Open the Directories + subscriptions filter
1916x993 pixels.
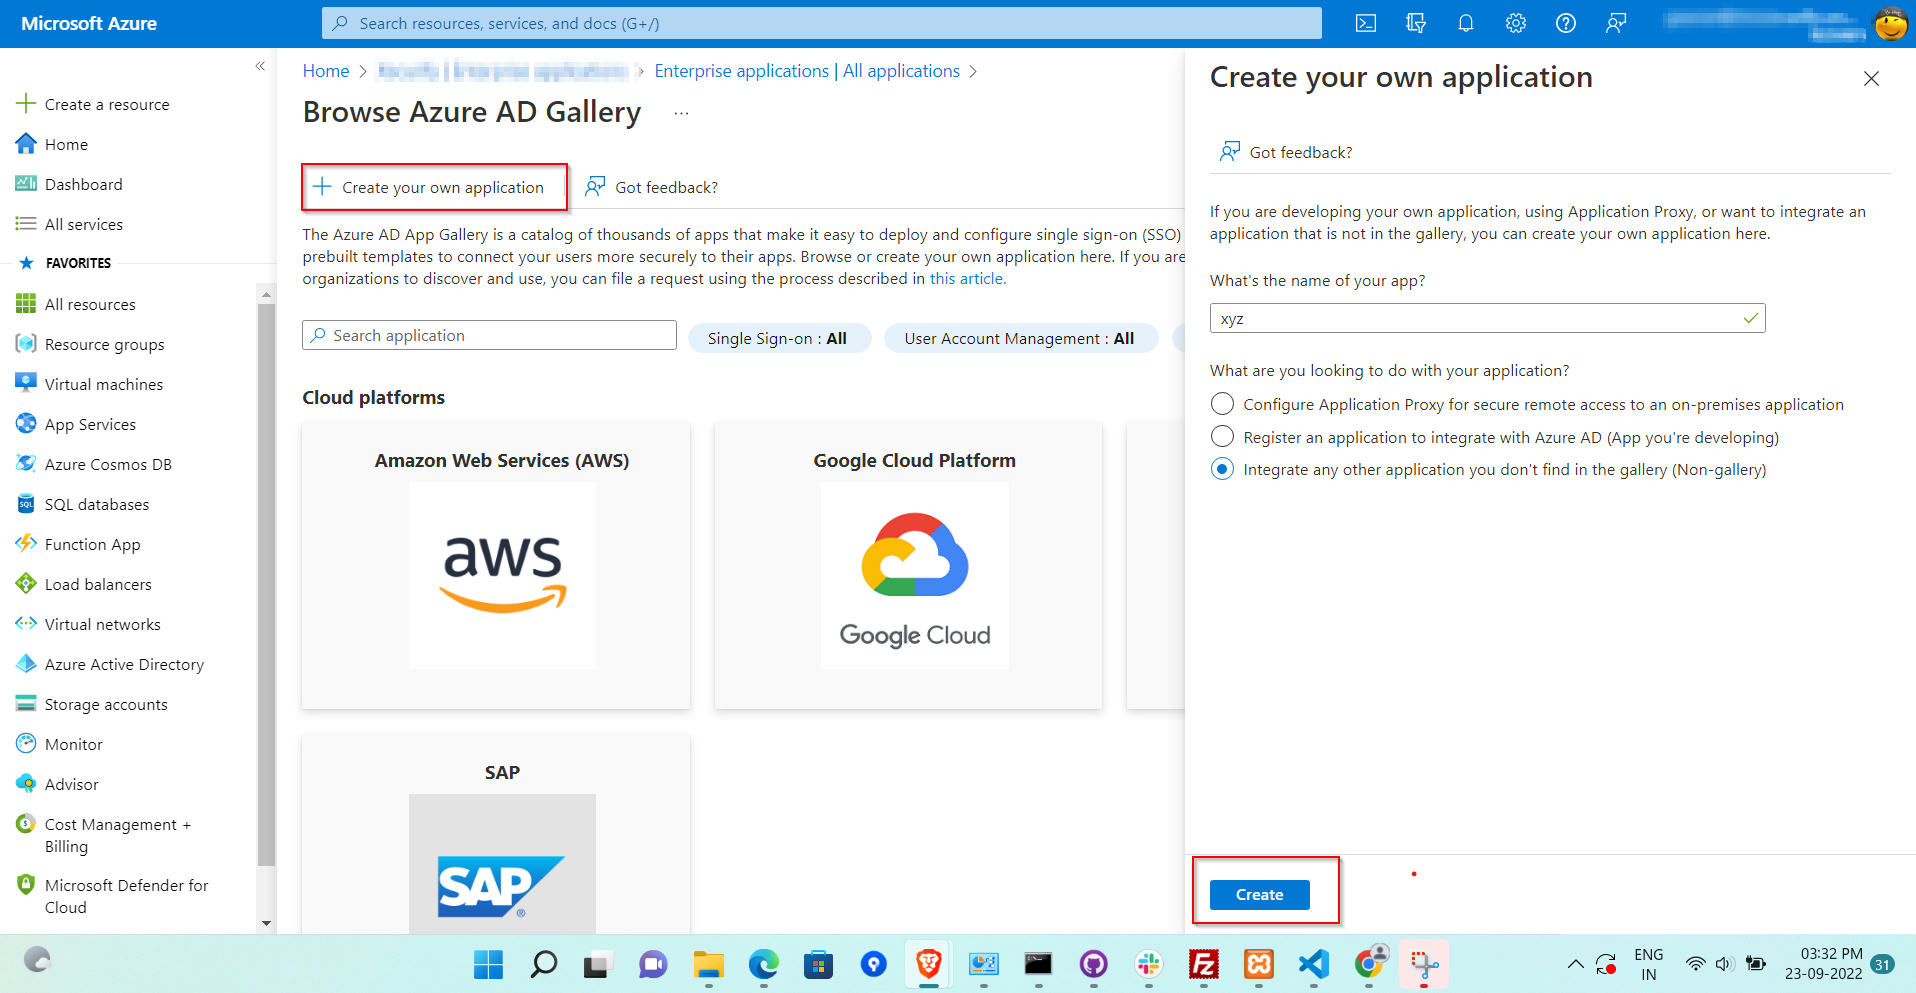point(1415,22)
